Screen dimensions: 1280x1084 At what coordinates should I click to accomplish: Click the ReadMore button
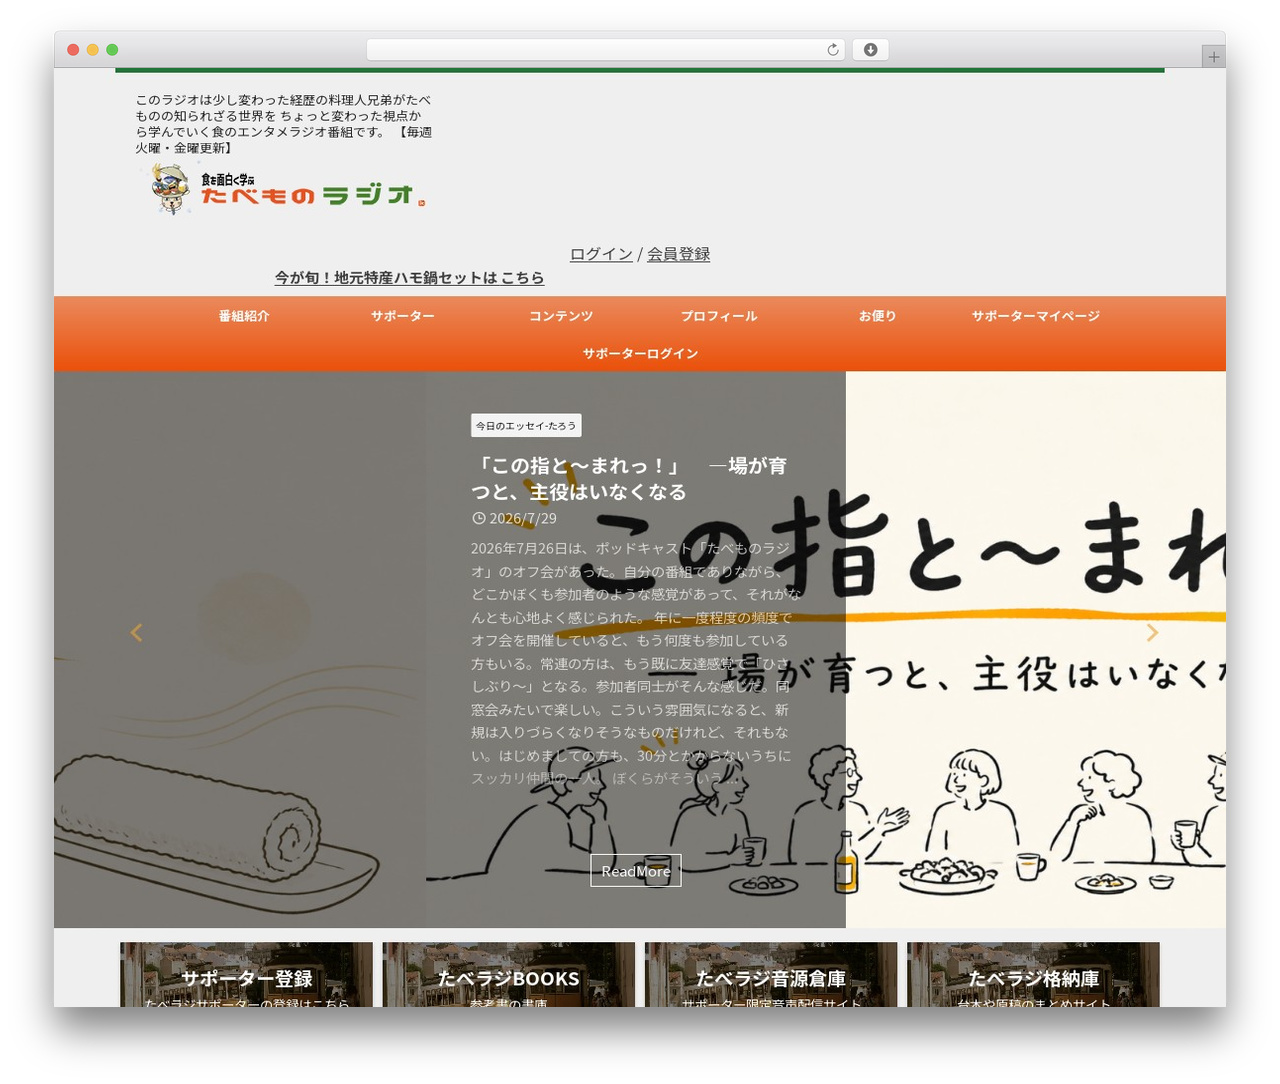point(636,870)
